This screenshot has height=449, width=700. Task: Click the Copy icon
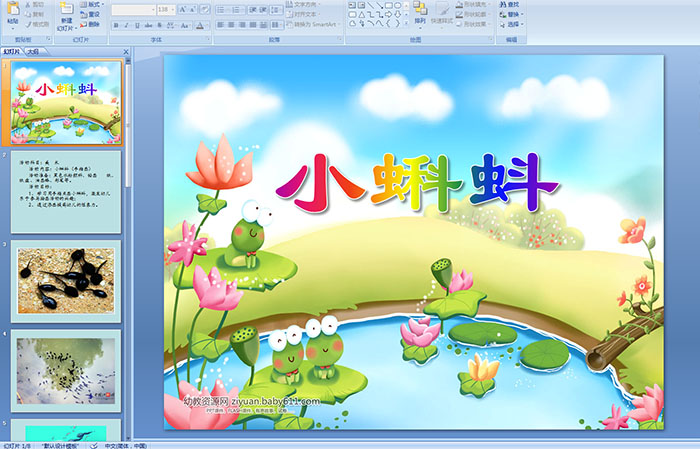(x=28, y=14)
